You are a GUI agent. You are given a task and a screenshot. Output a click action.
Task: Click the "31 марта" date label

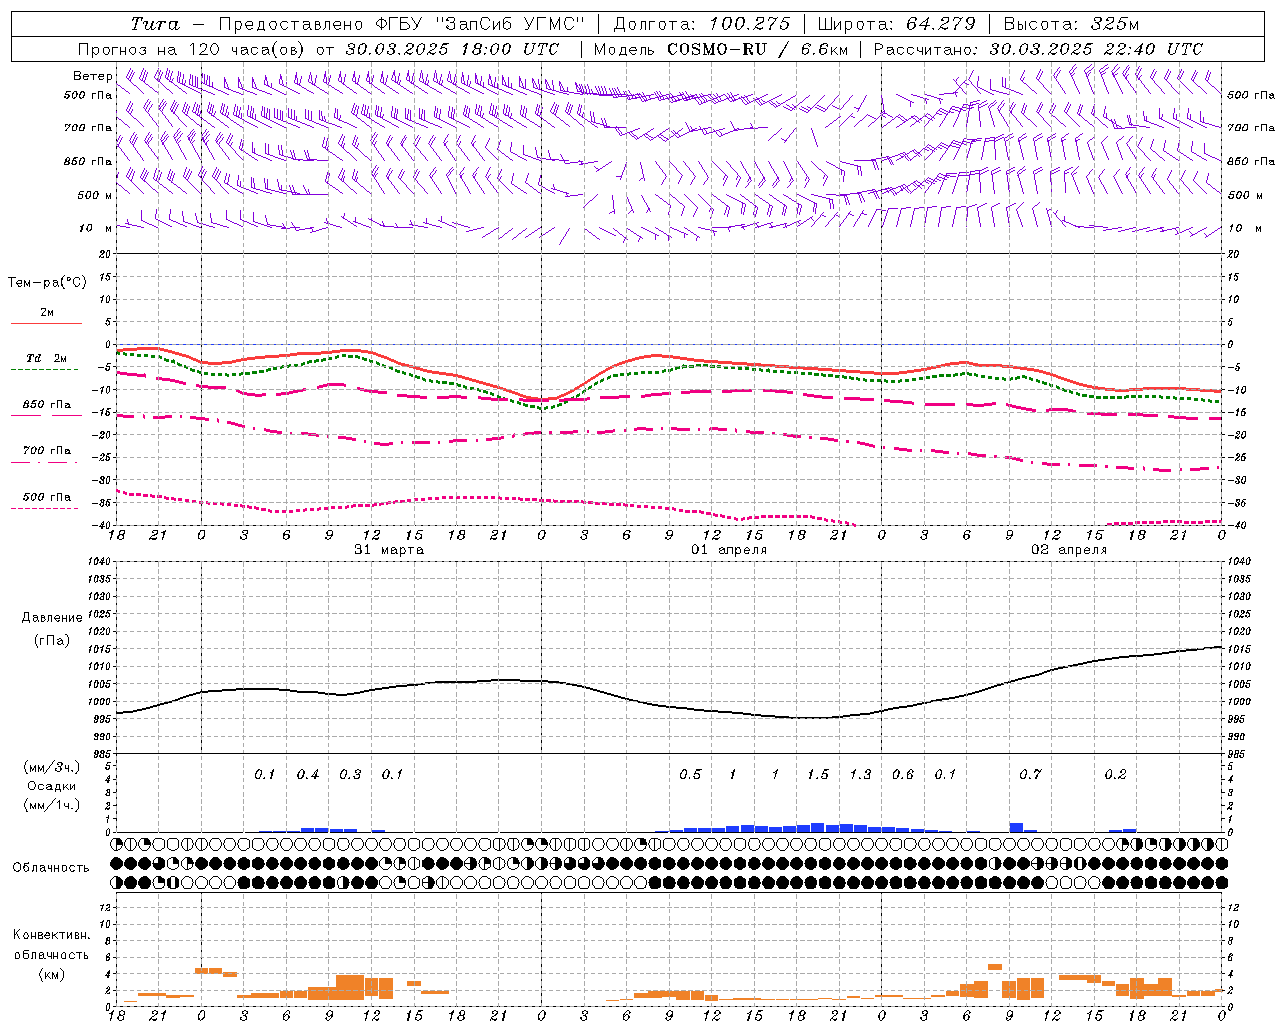pyautogui.click(x=389, y=550)
